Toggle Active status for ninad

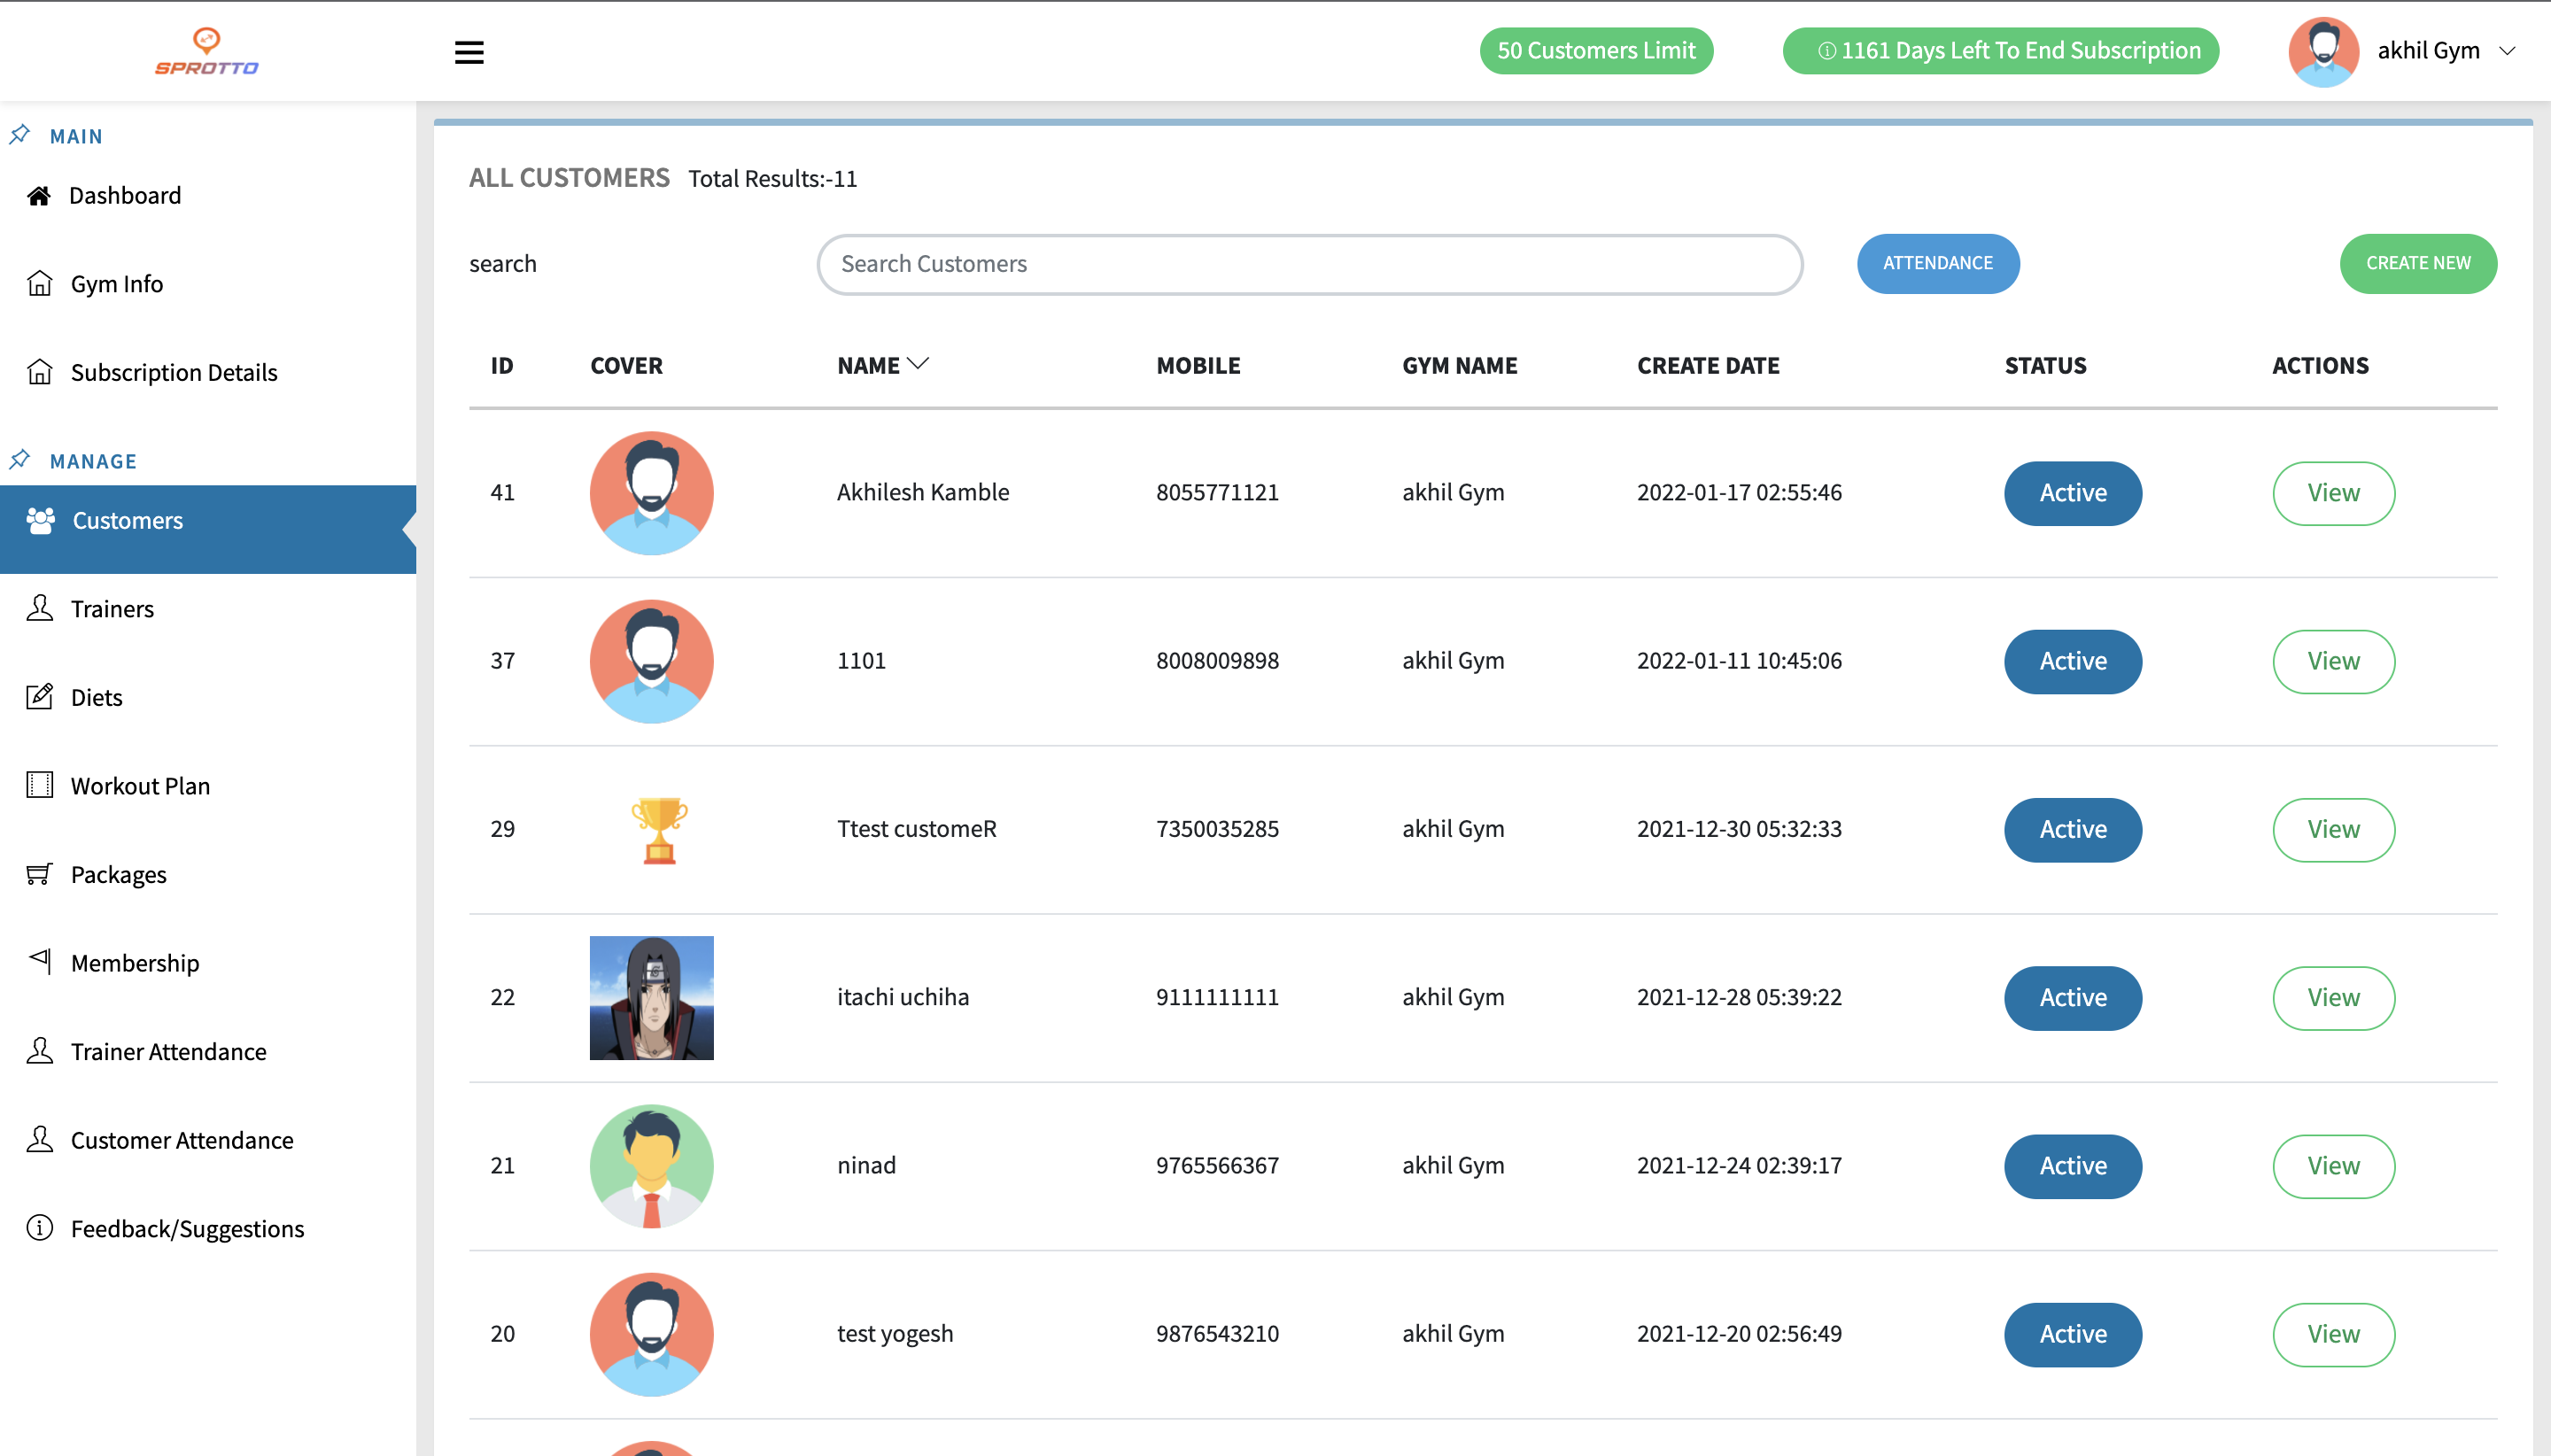click(2072, 1166)
